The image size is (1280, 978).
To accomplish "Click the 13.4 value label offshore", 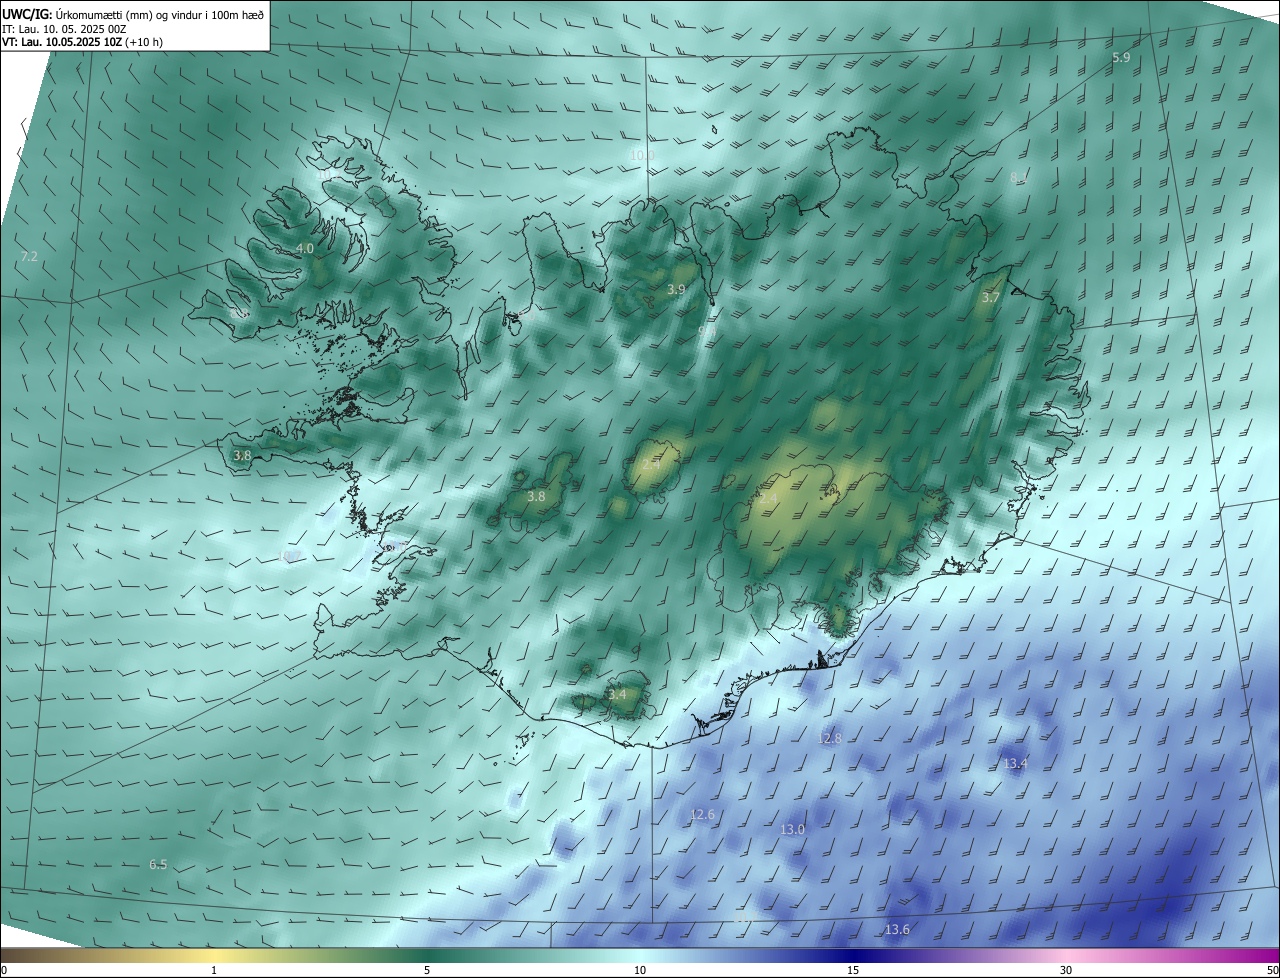I will (1015, 763).
